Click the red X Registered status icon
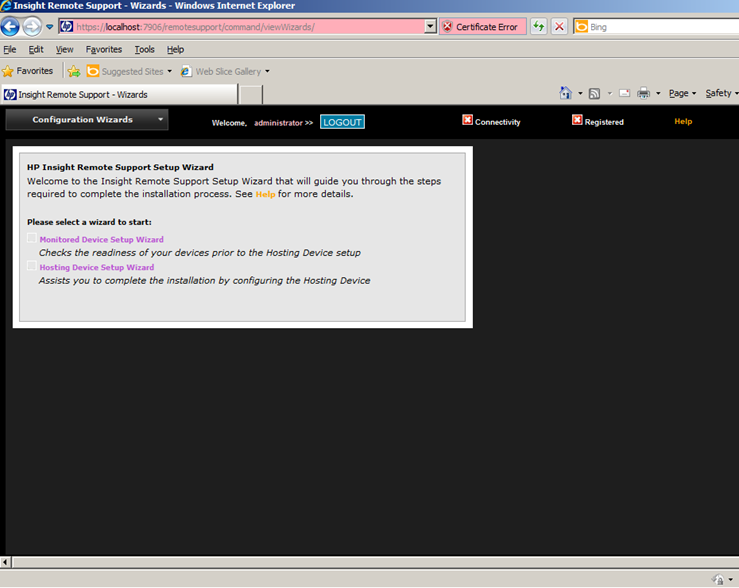Screen dimensions: 739x588 tap(577, 120)
